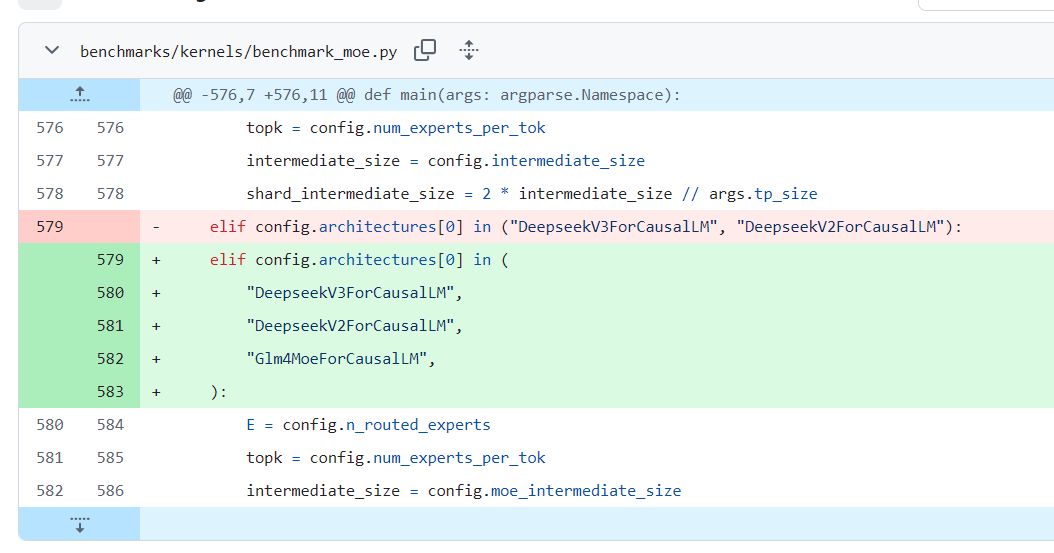The width and height of the screenshot is (1054, 553).
Task: Copy the benchmark_moe.py file path
Action: (x=425, y=50)
